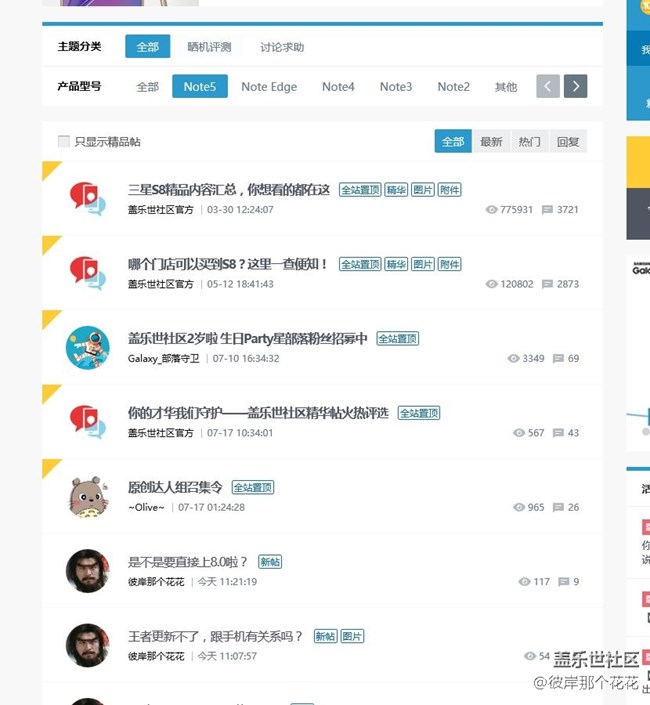Click avatar of 王者更新不了 post

pos(88,645)
